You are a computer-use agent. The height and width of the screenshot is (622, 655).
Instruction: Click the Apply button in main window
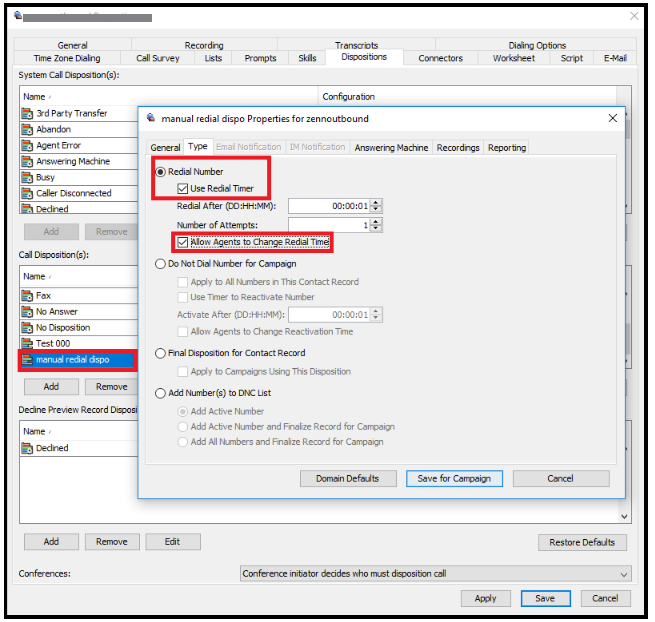pos(485,599)
